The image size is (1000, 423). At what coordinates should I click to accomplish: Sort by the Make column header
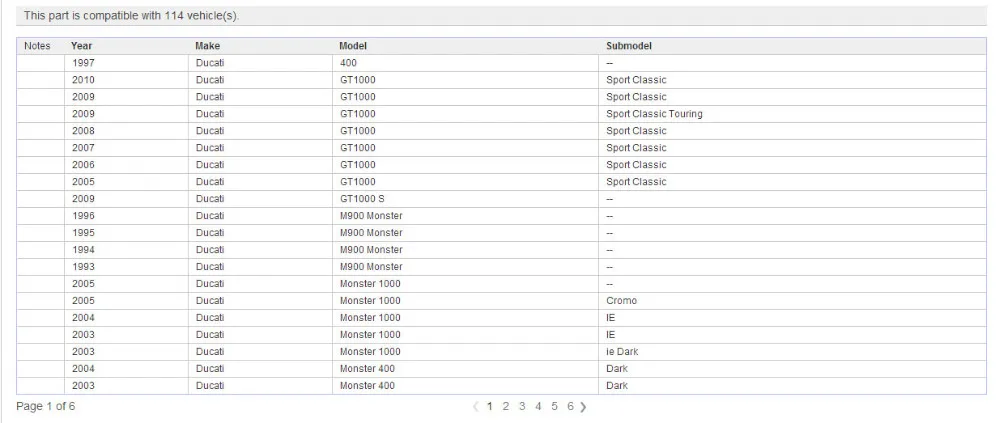pos(207,46)
